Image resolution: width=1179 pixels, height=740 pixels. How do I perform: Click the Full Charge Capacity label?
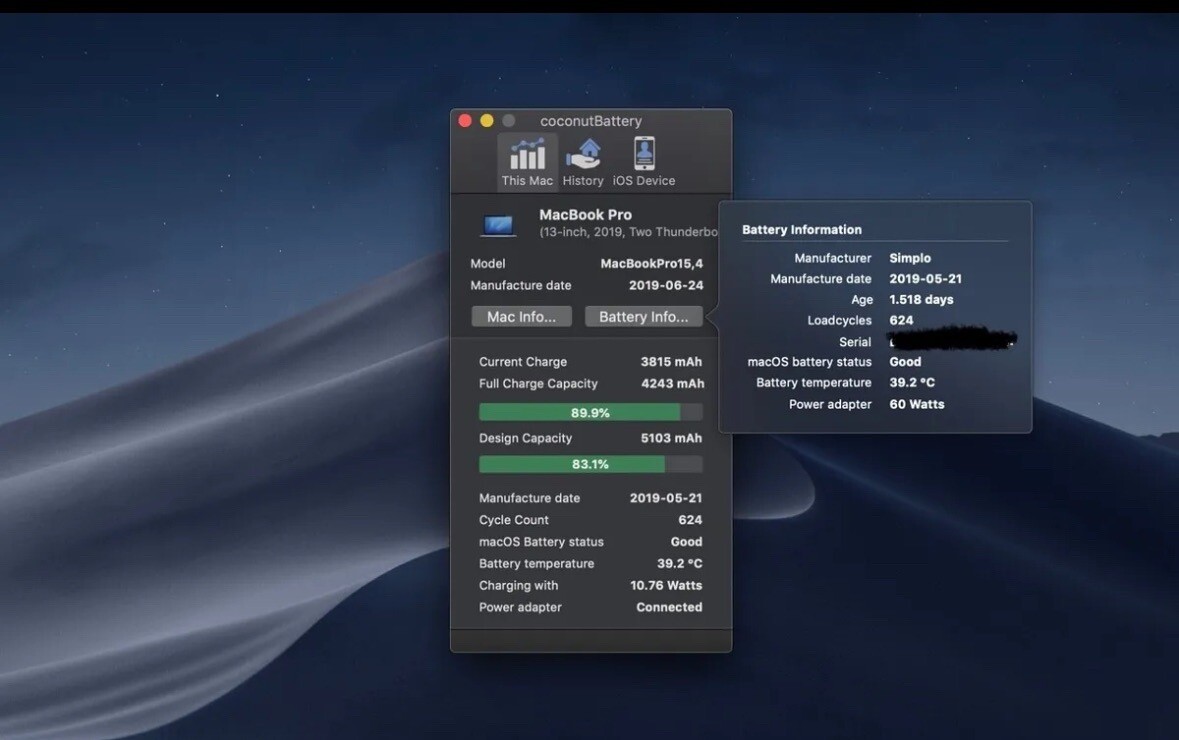[538, 384]
